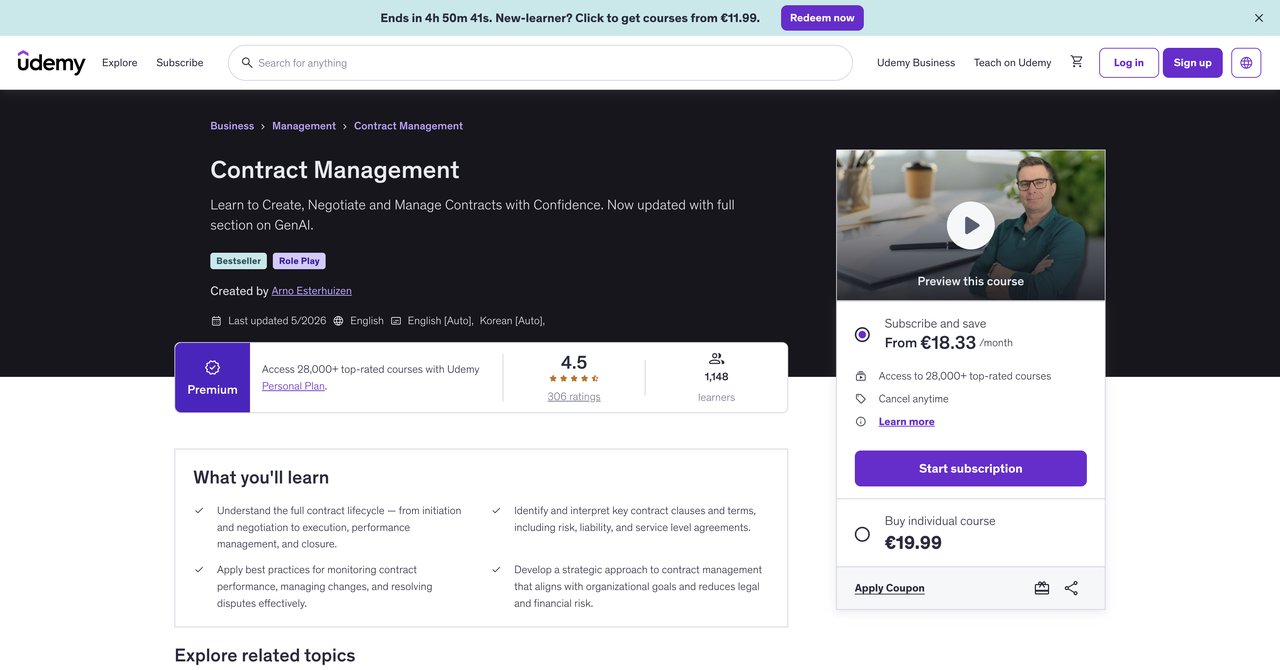Click the Sign up button
This screenshot has width=1280, height=670.
[x=1193, y=63]
